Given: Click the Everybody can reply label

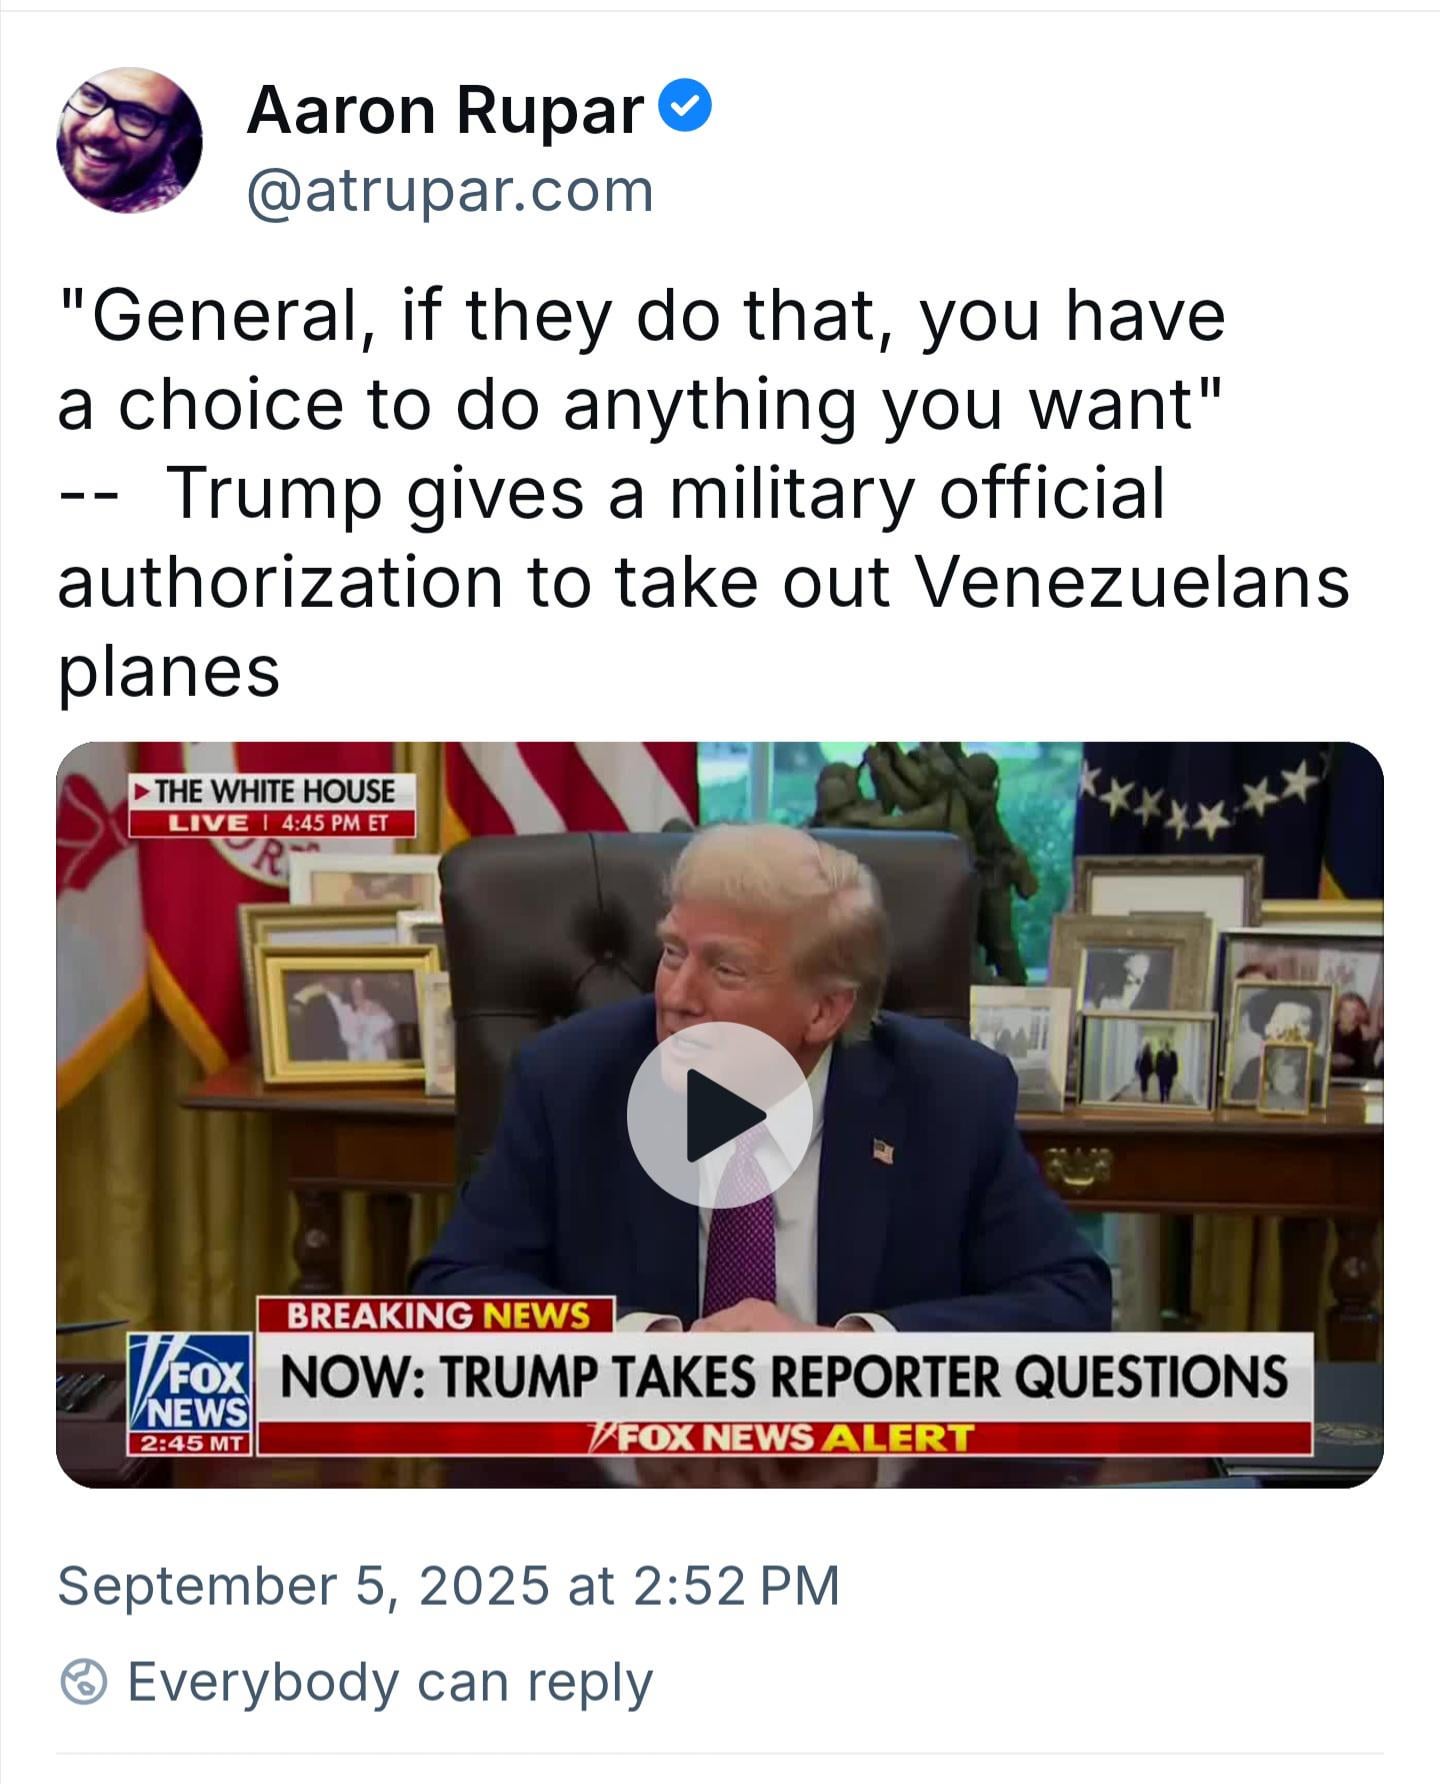Looking at the screenshot, I should point(390,1681).
